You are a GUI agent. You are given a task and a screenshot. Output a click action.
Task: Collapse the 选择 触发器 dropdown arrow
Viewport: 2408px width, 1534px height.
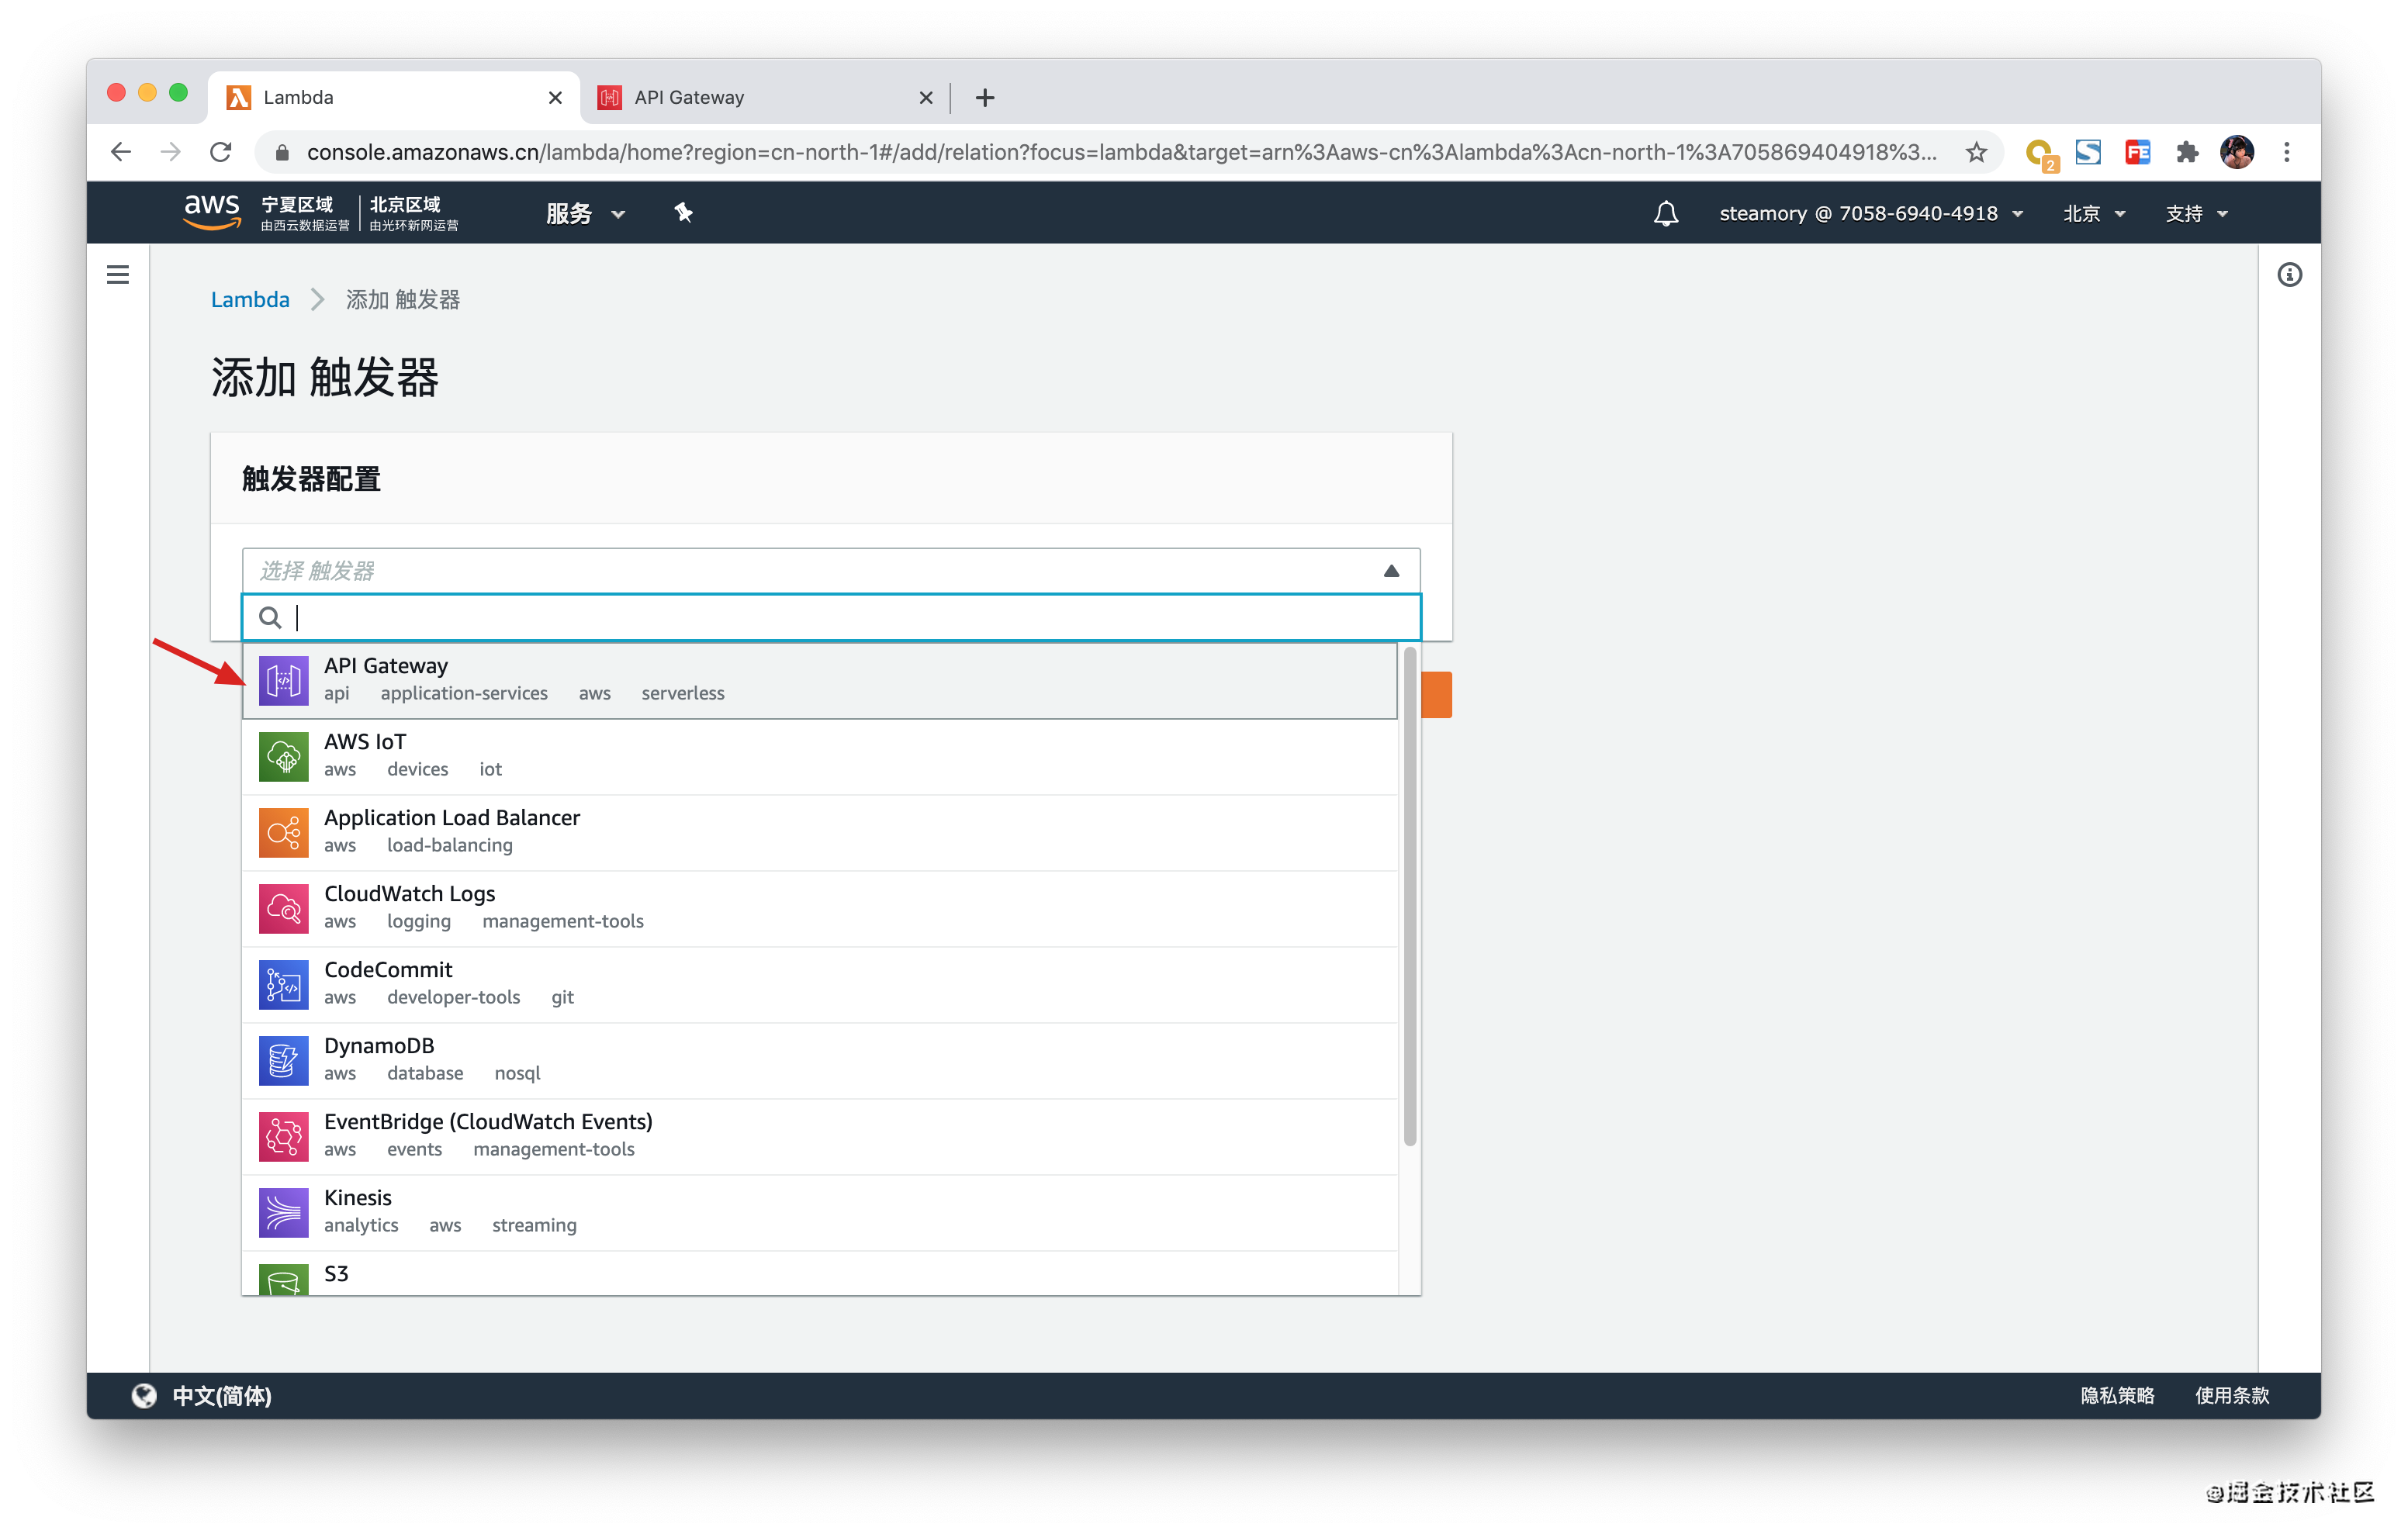point(1390,571)
